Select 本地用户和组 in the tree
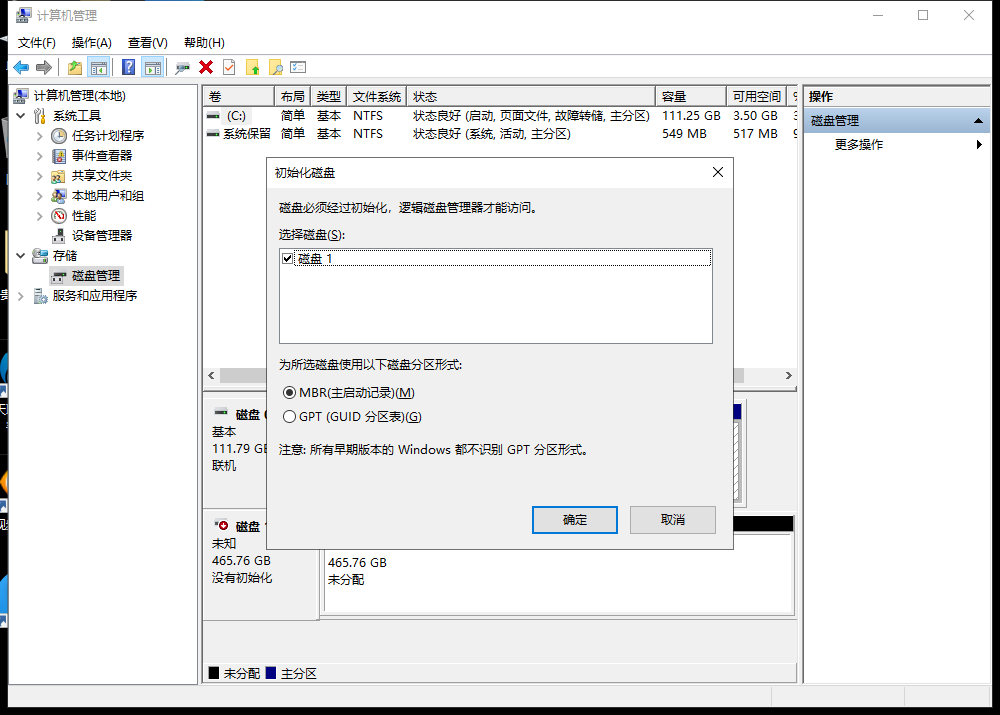Viewport: 1000px width, 715px height. [x=108, y=195]
